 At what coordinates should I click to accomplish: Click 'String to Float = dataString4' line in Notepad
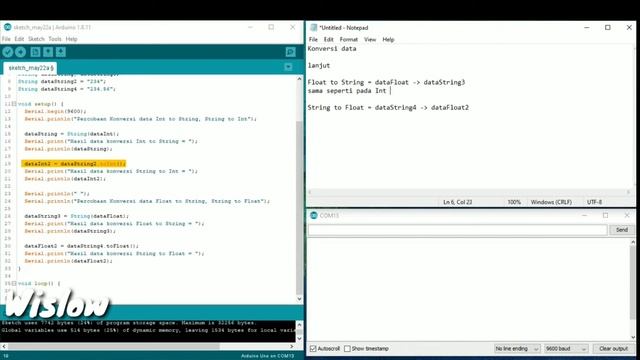[x=388, y=107]
